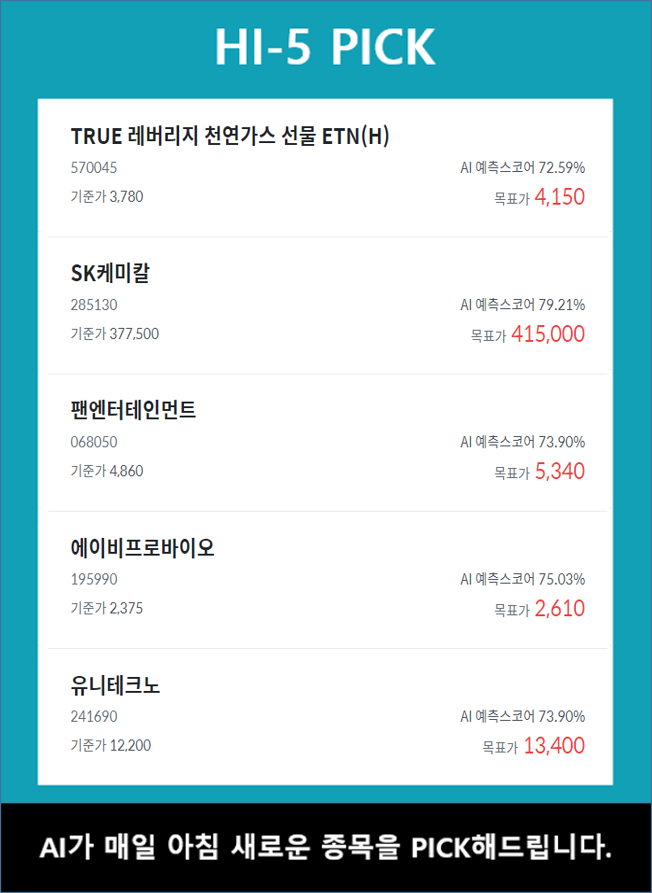Click the 에이비프로바이오 stock name
652x893 pixels.
pyautogui.click(x=143, y=548)
